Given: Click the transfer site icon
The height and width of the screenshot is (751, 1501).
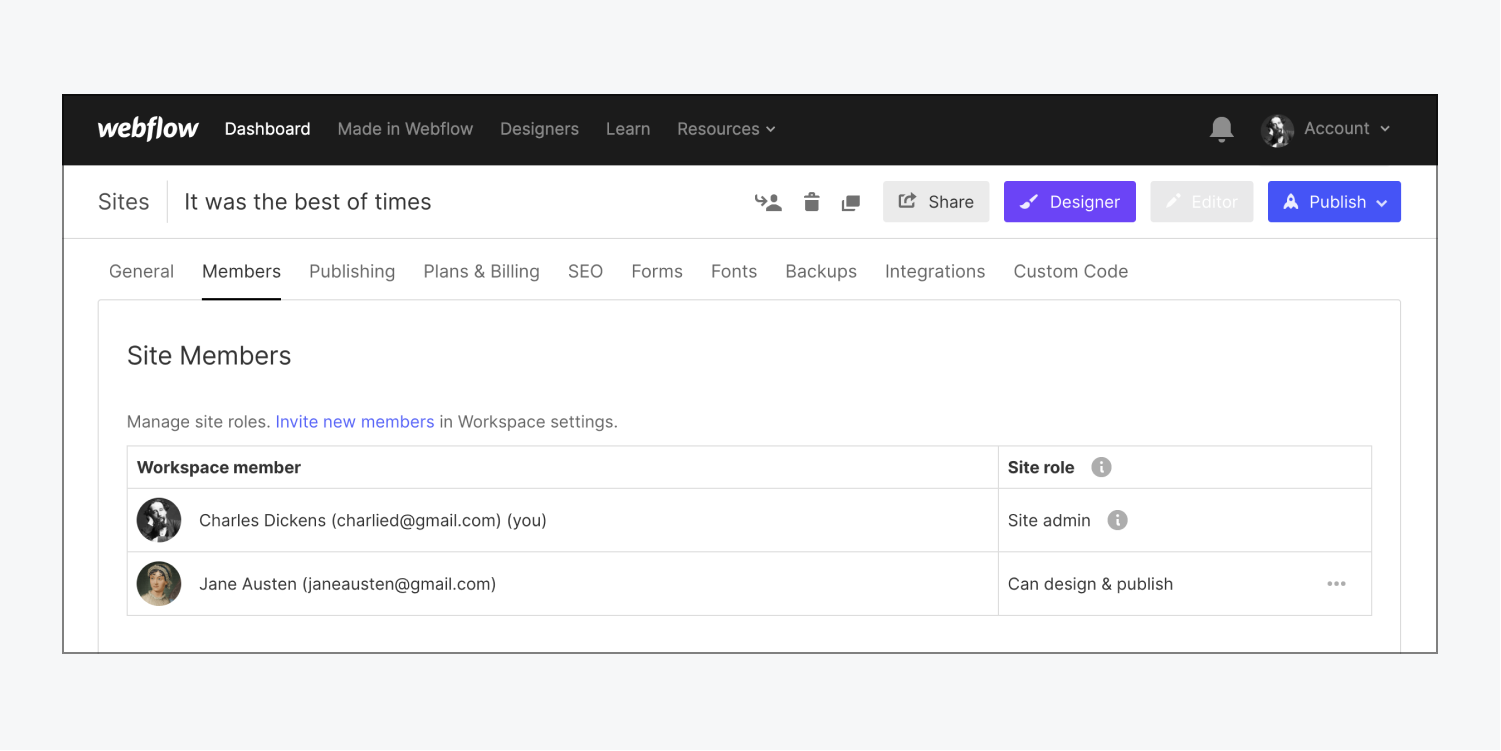Looking at the screenshot, I should click(768, 202).
